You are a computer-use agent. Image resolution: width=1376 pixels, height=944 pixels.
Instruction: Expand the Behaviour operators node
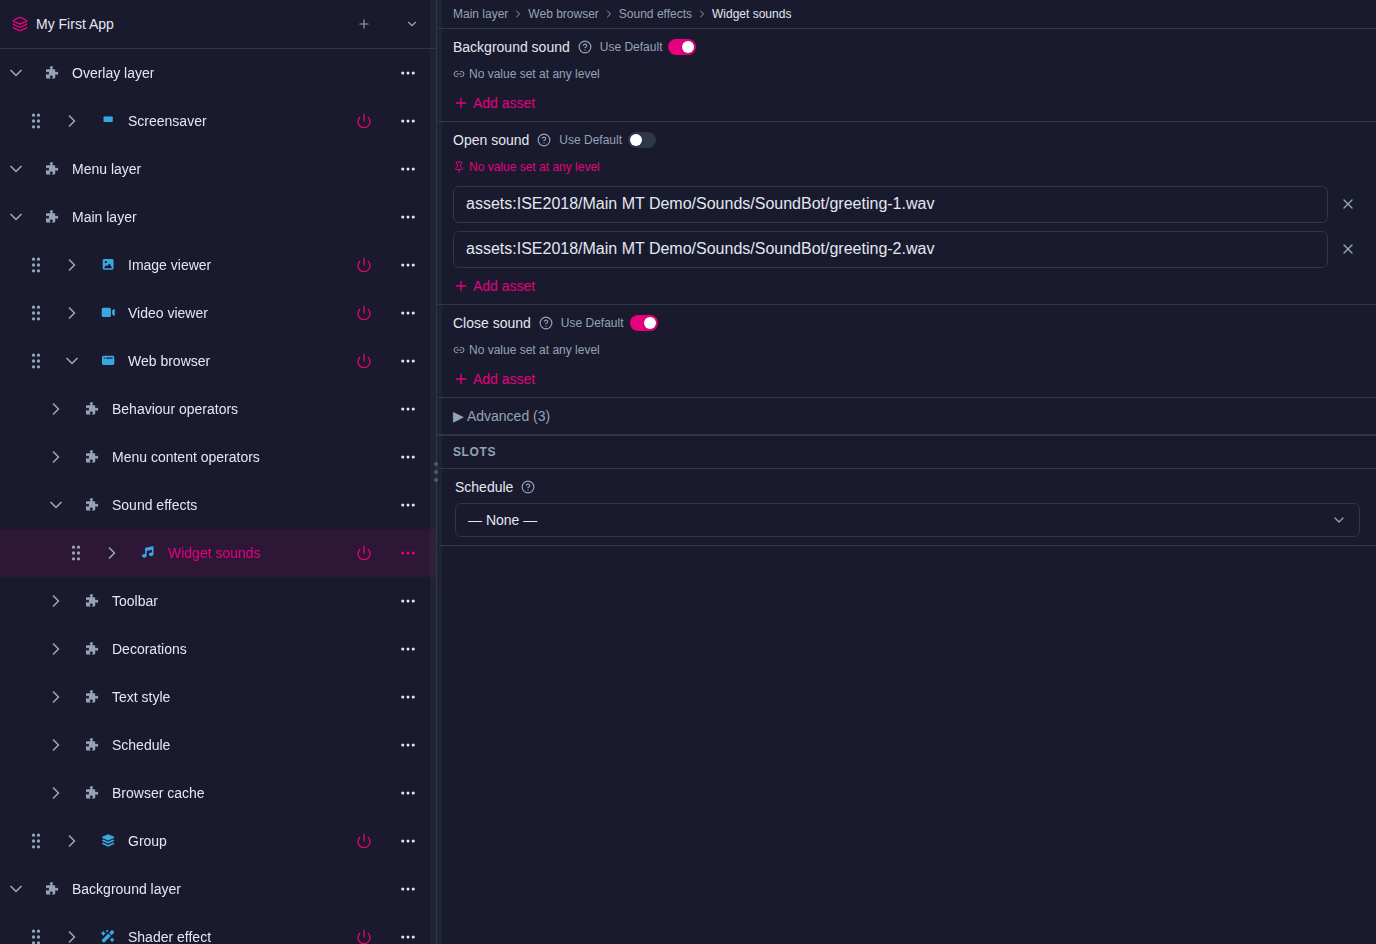[x=56, y=409]
